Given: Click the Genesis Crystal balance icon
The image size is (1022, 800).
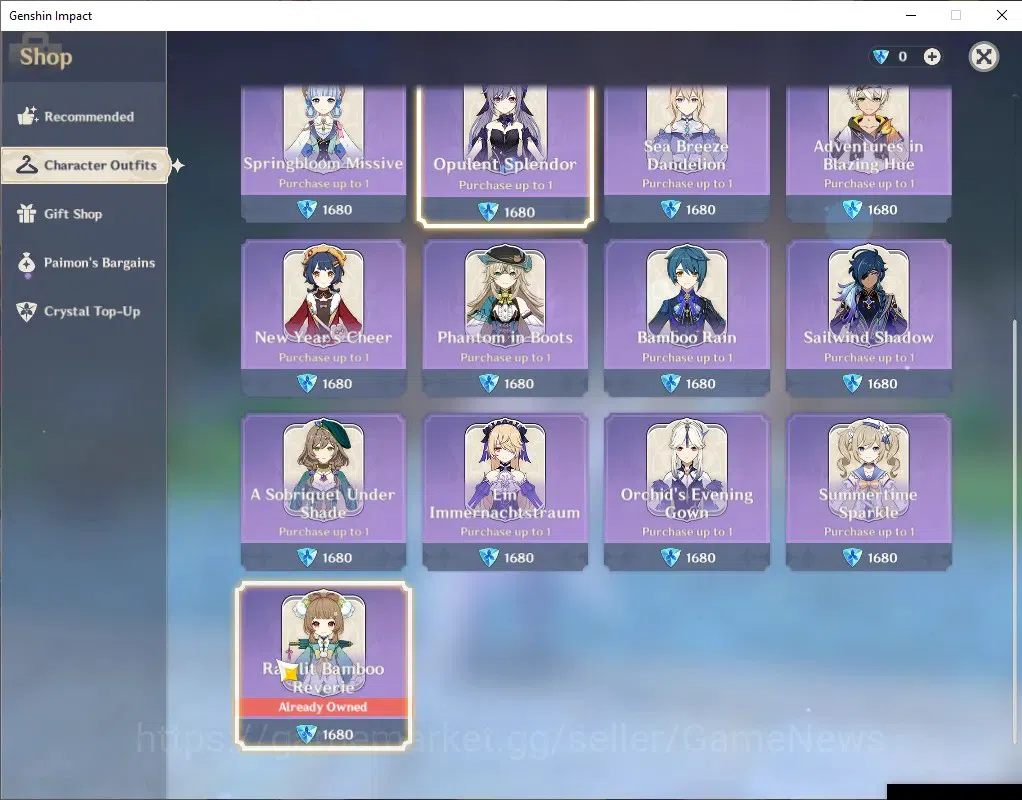Looking at the screenshot, I should click(881, 57).
